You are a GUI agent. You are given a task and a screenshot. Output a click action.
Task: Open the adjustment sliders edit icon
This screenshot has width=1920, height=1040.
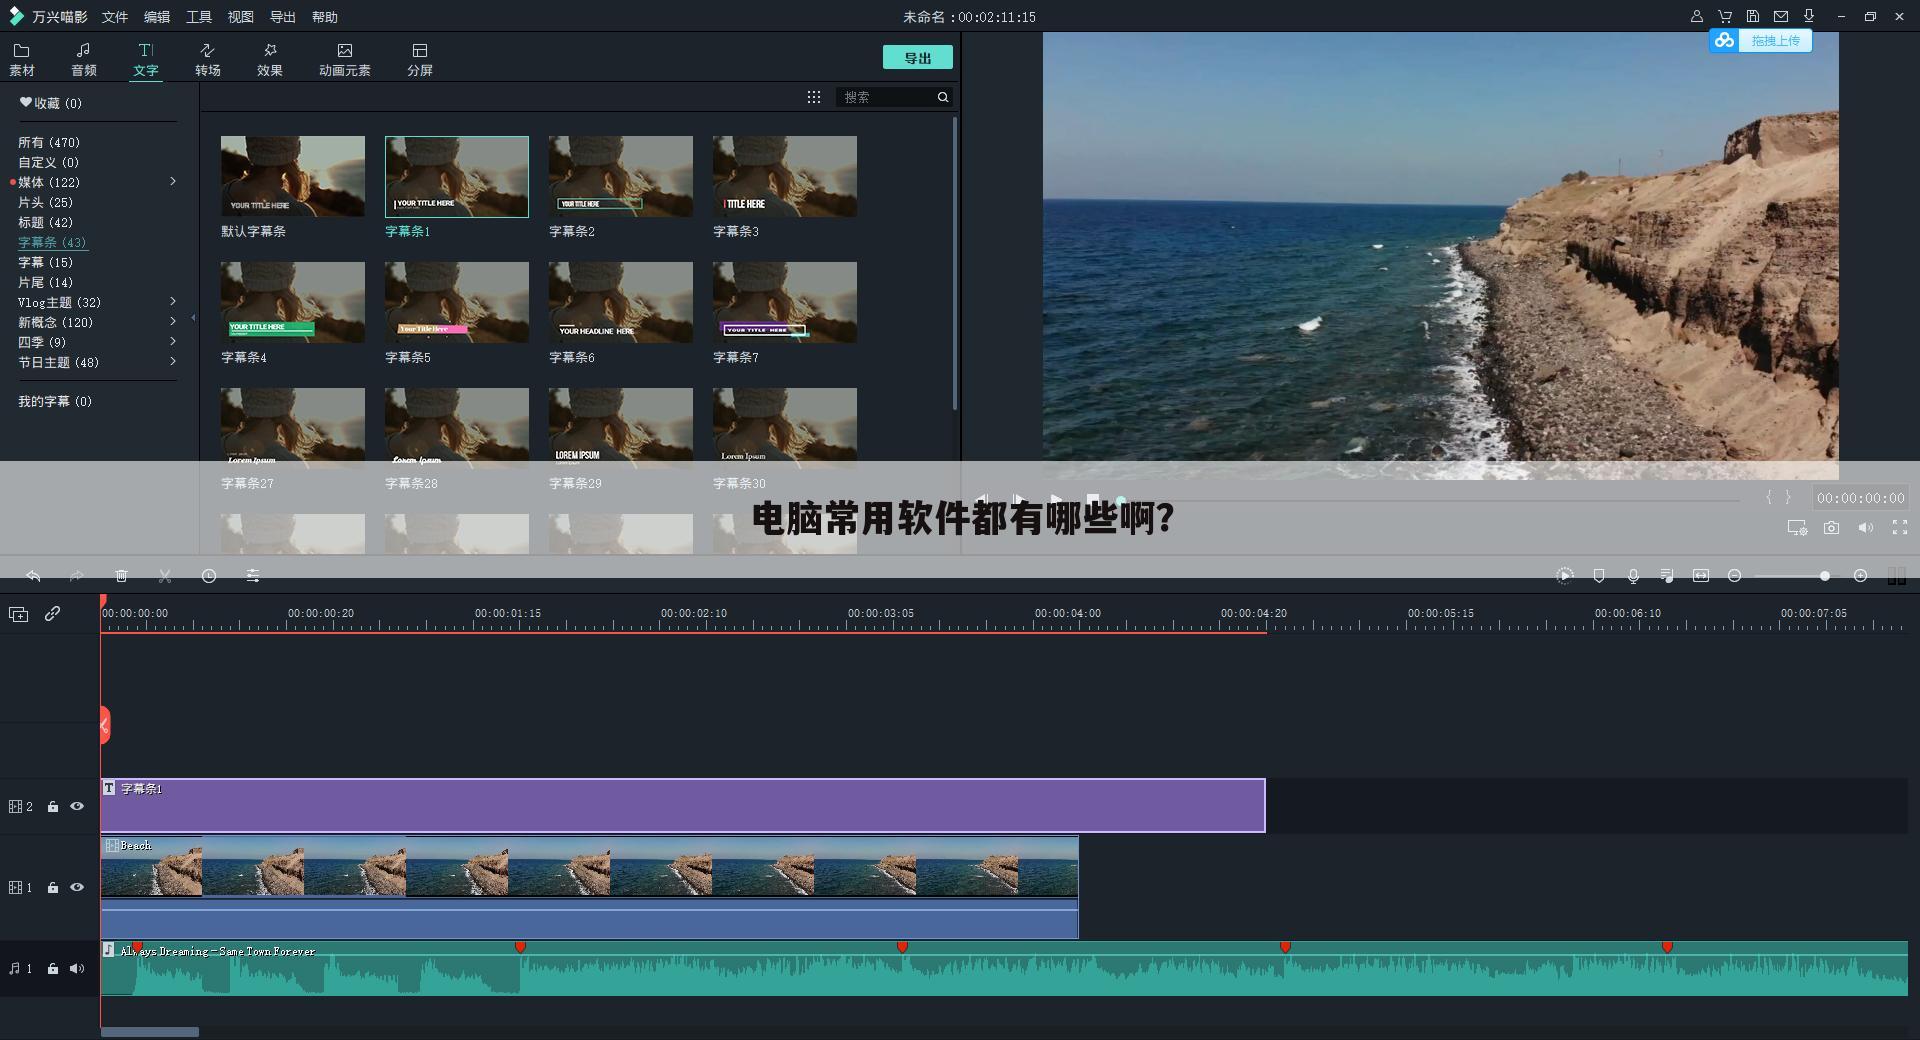tap(253, 576)
